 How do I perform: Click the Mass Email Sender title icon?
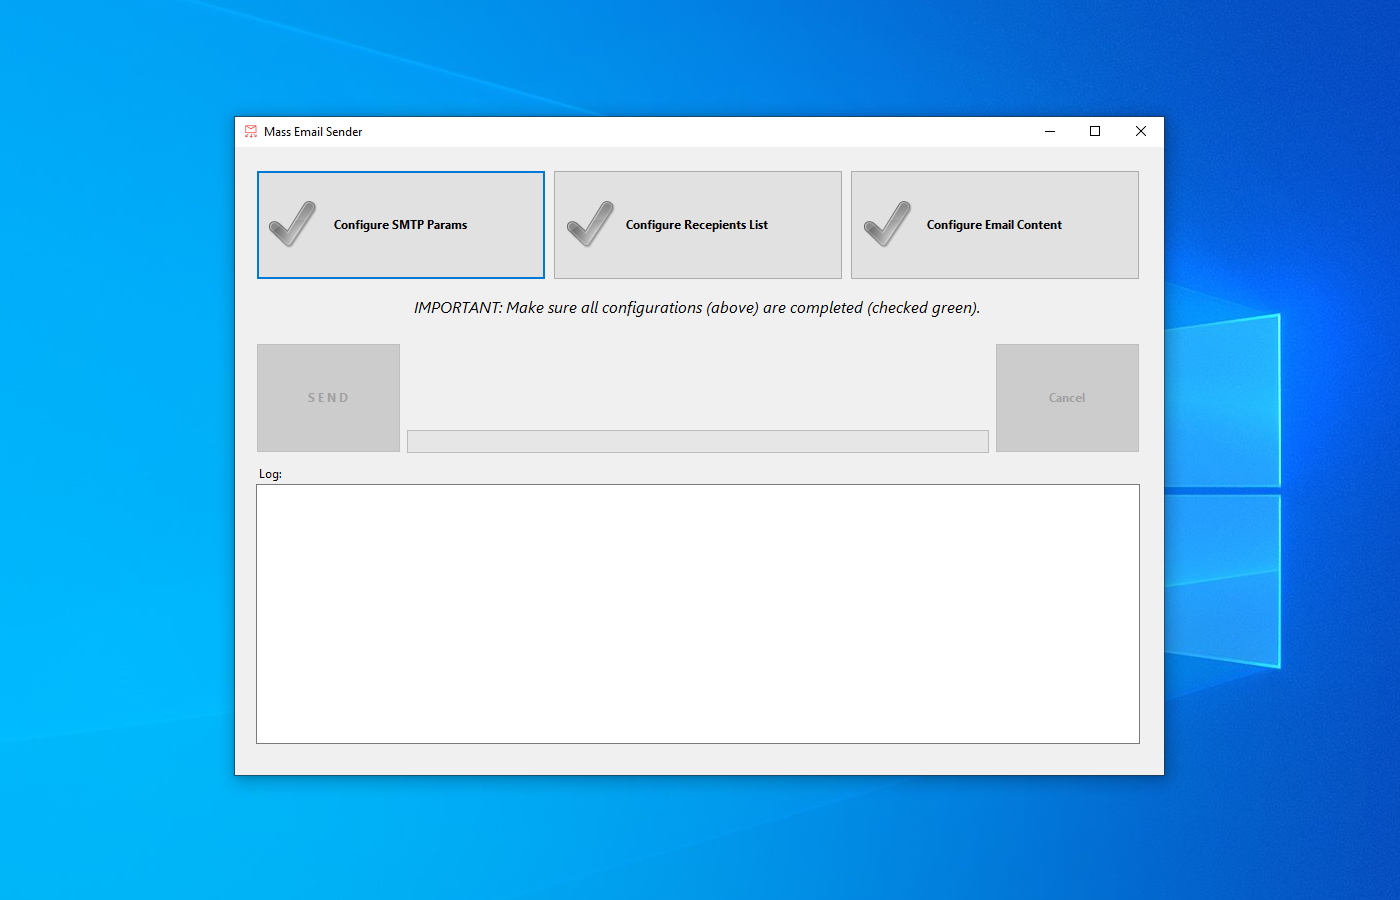pos(251,132)
